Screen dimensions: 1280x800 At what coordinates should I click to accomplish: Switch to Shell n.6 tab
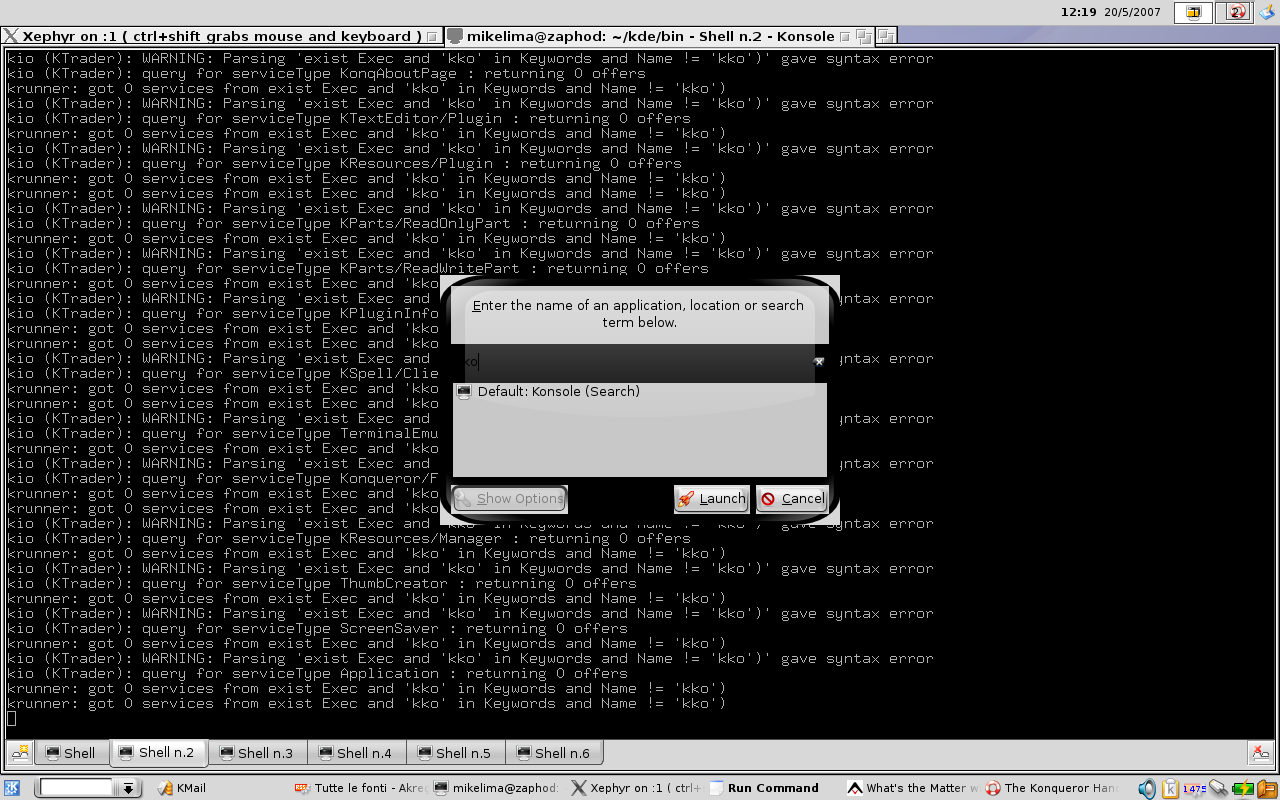click(x=554, y=753)
